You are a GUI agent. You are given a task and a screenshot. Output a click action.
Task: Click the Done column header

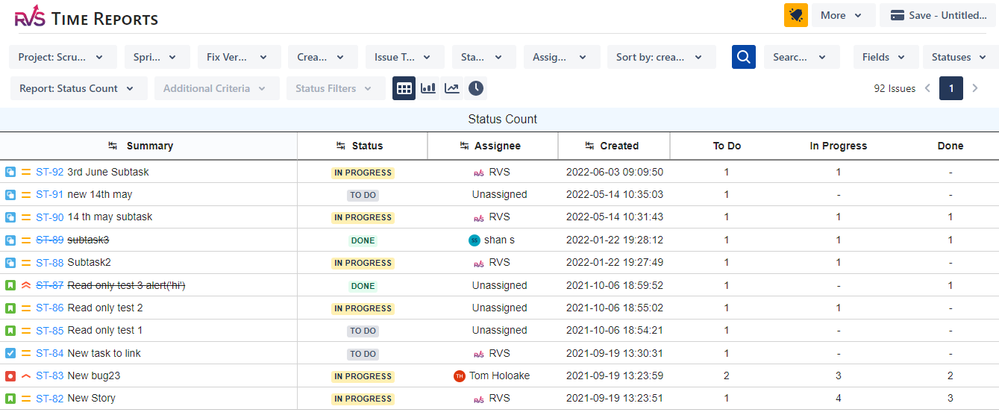coord(950,146)
